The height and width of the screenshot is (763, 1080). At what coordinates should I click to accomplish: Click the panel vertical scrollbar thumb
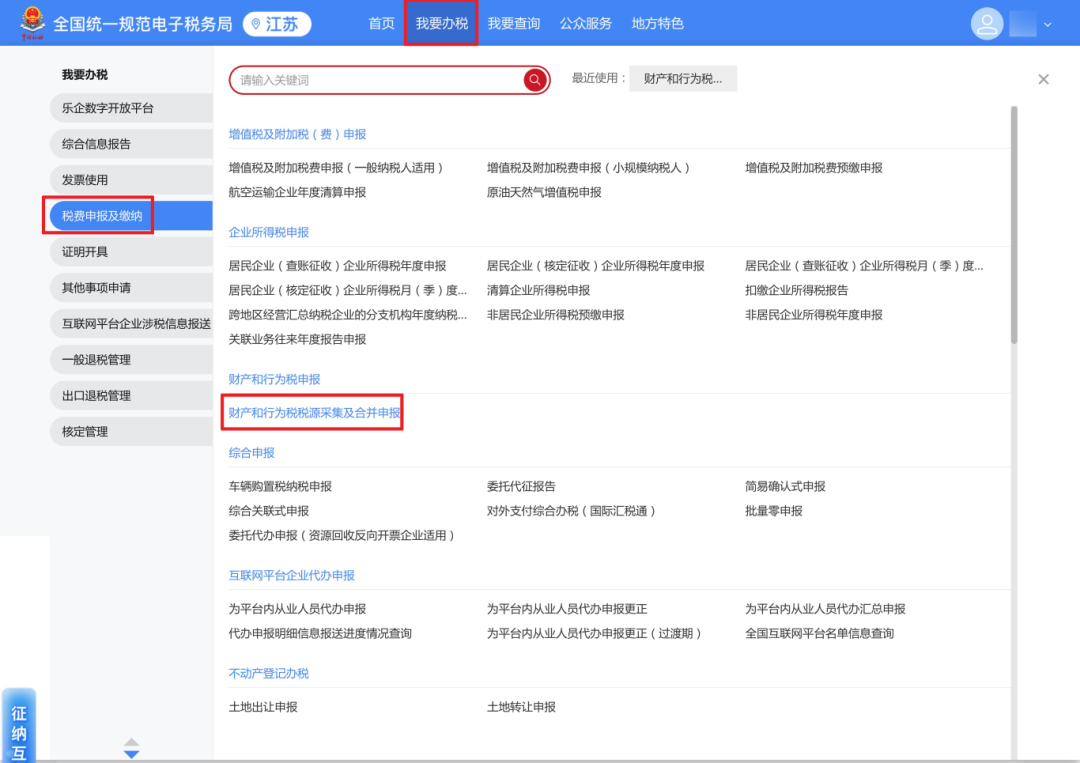[1014, 224]
